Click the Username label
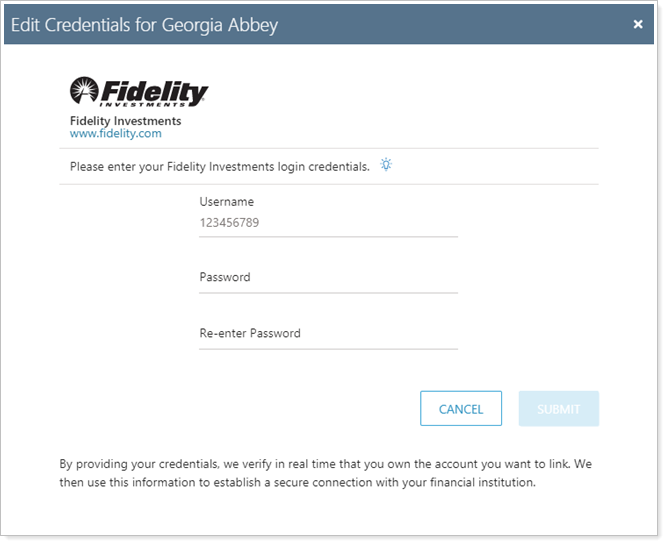Screen dimensions: 667x545 tap(227, 202)
